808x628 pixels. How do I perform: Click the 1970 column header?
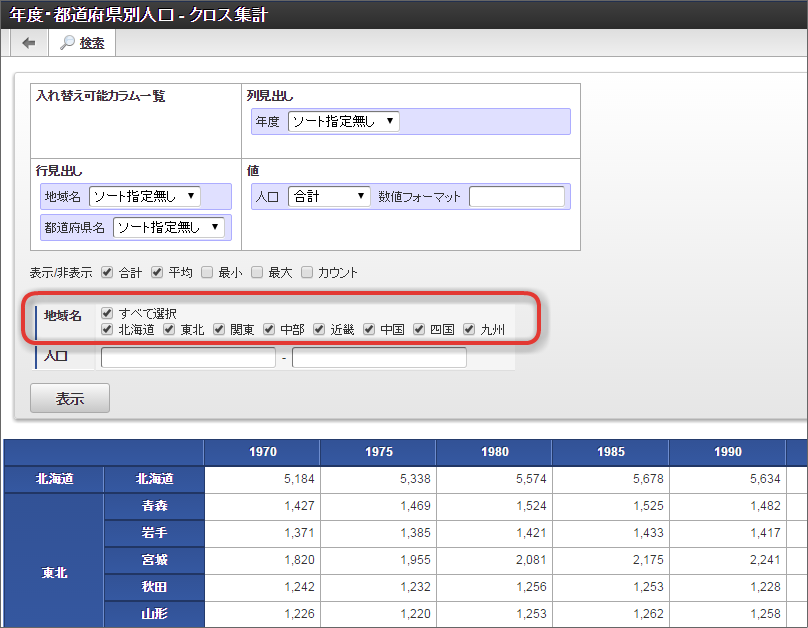pos(262,452)
